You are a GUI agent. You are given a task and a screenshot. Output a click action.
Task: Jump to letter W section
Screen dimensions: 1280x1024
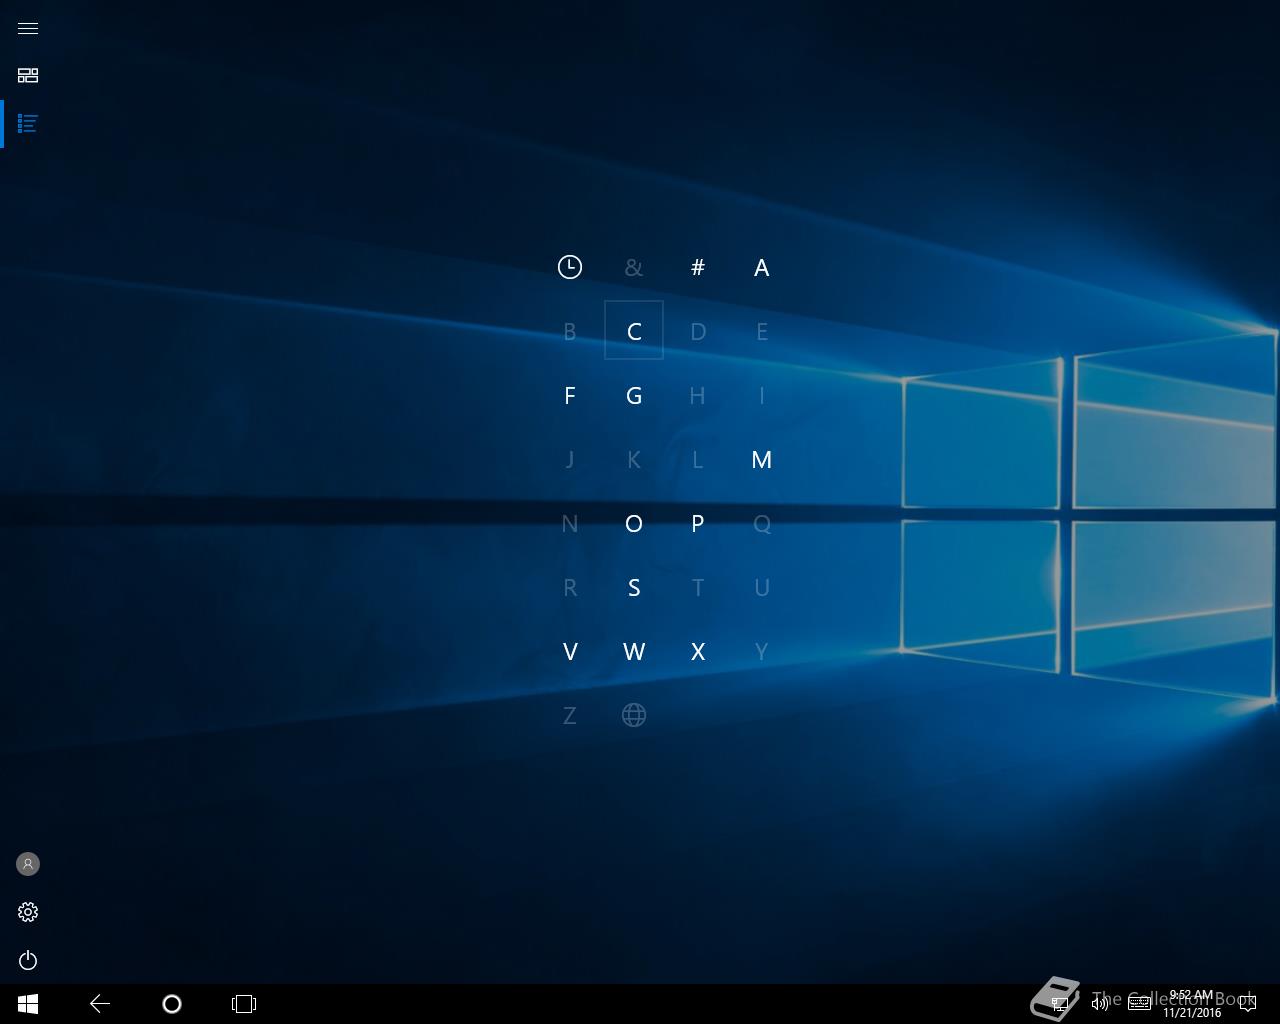coord(634,651)
